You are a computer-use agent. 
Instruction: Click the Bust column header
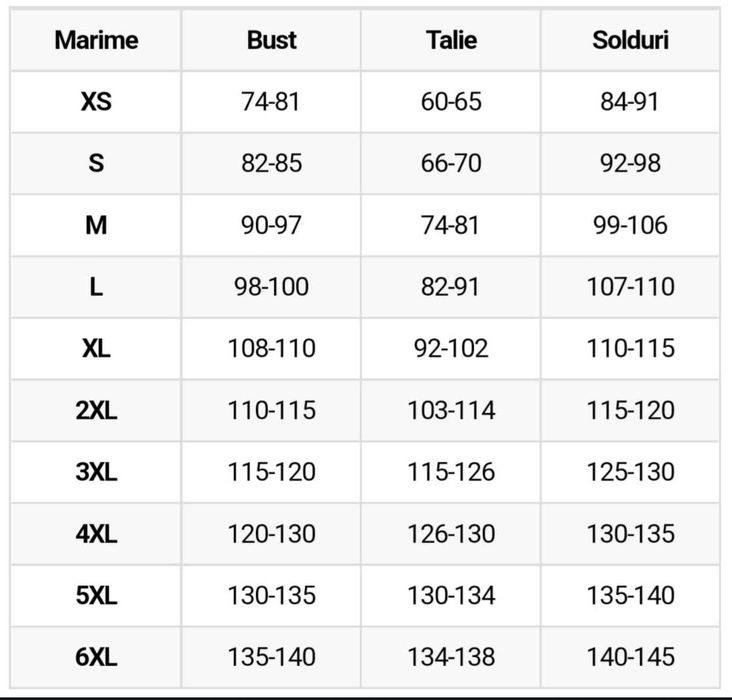coord(271,41)
